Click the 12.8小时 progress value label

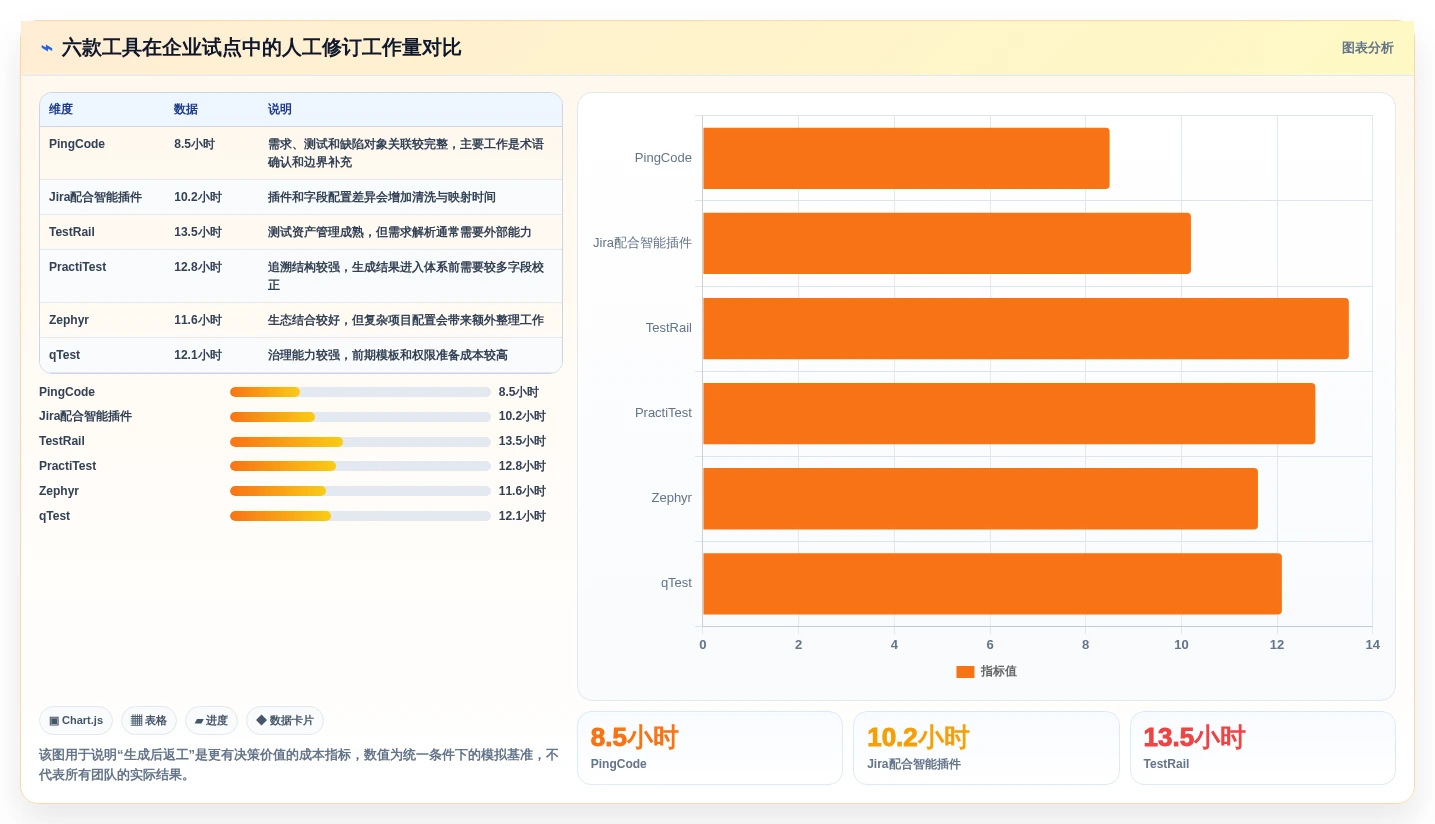522,466
